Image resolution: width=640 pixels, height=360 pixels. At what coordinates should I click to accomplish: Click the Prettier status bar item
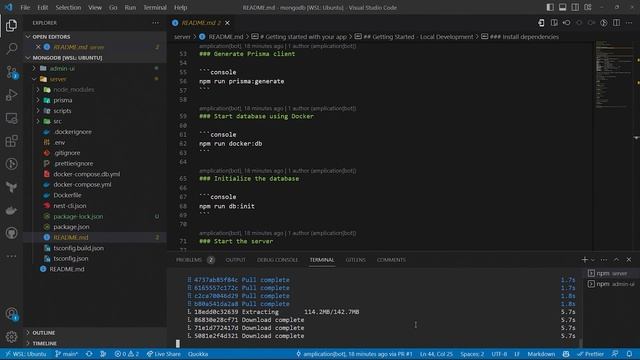(x=590, y=354)
